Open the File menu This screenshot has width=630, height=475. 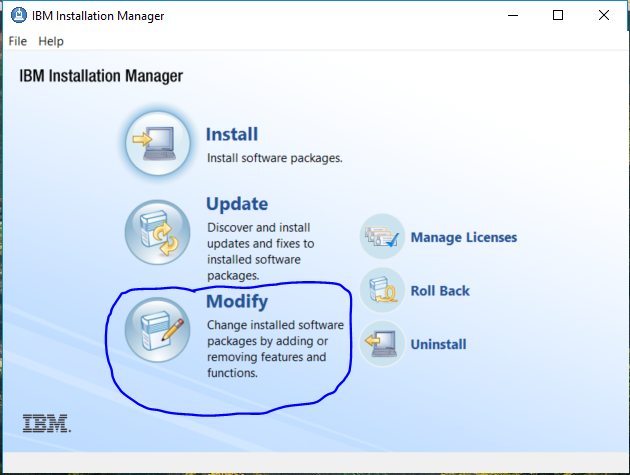[18, 41]
